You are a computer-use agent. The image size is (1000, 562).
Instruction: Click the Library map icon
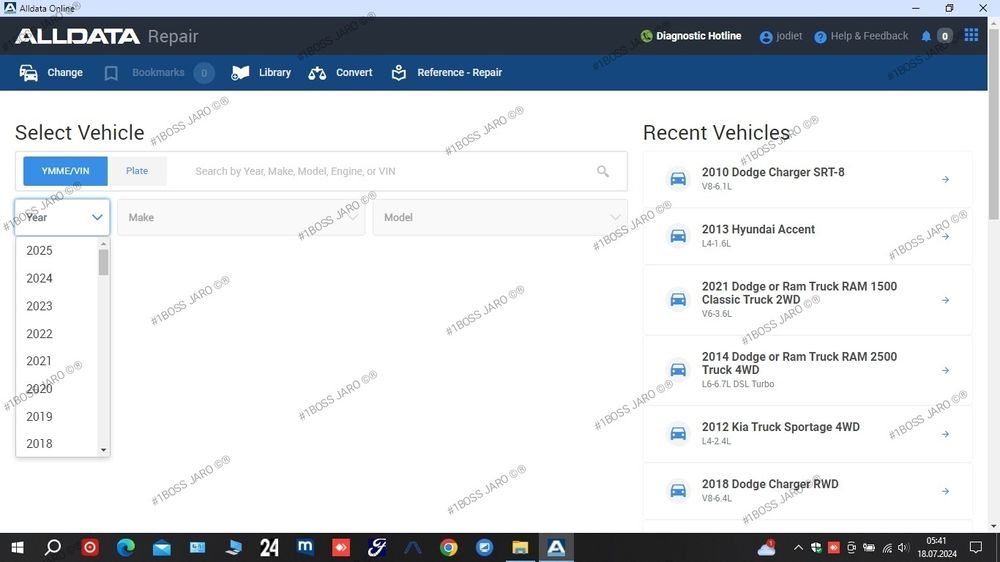coord(240,73)
